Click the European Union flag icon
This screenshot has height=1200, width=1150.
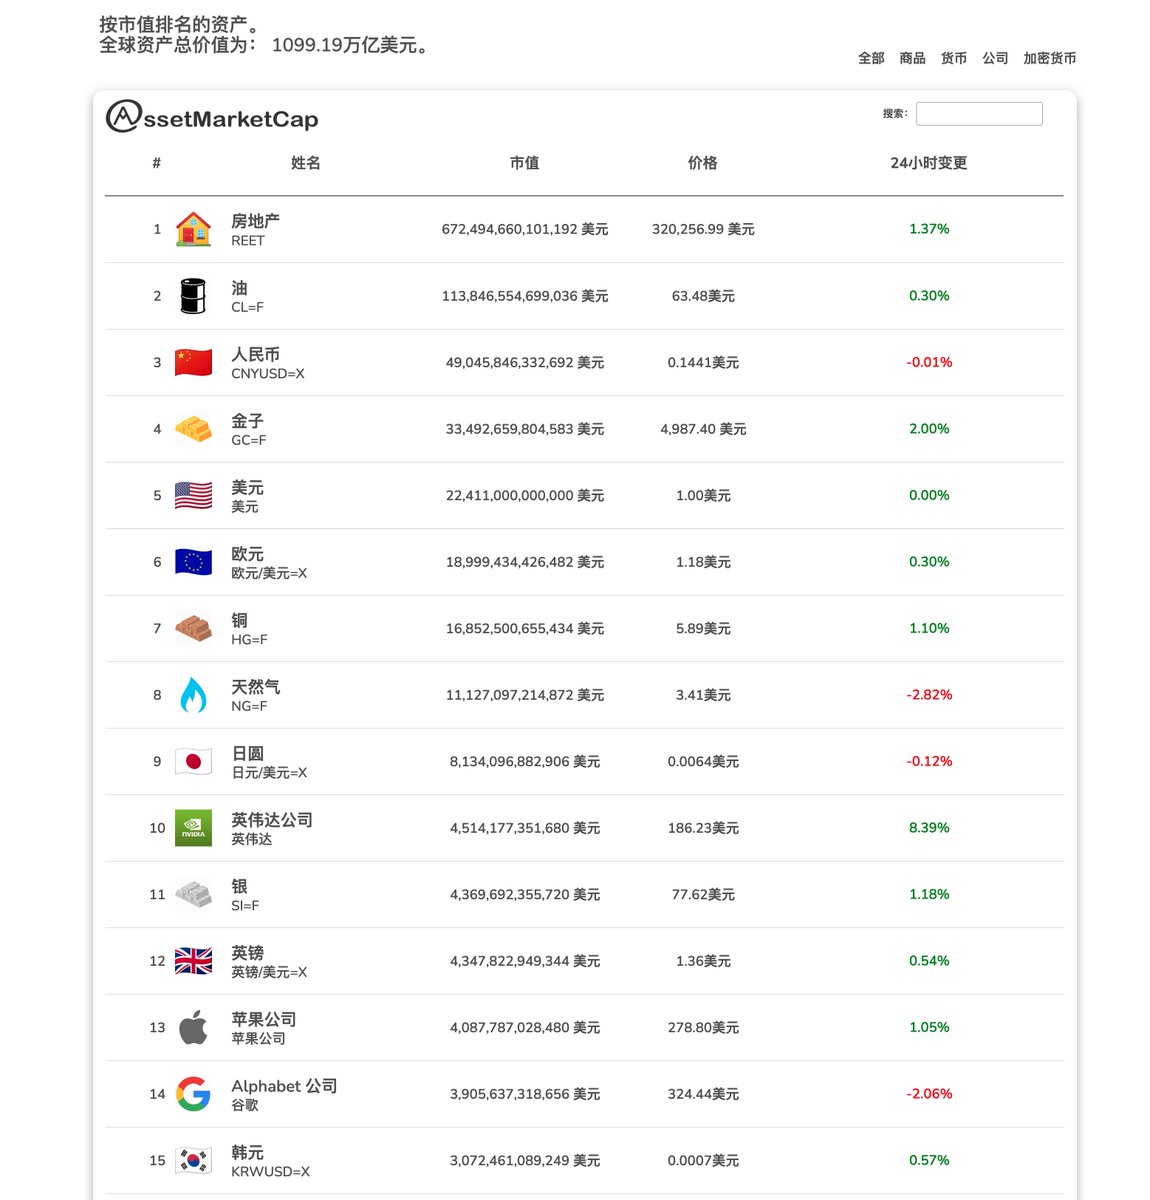[193, 562]
